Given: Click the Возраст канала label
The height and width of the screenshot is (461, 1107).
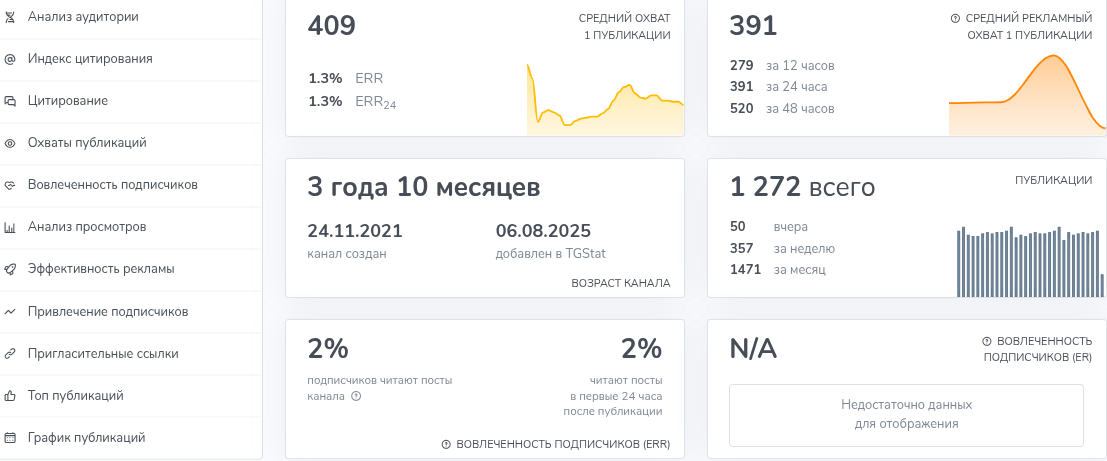Looking at the screenshot, I should pos(621,284).
